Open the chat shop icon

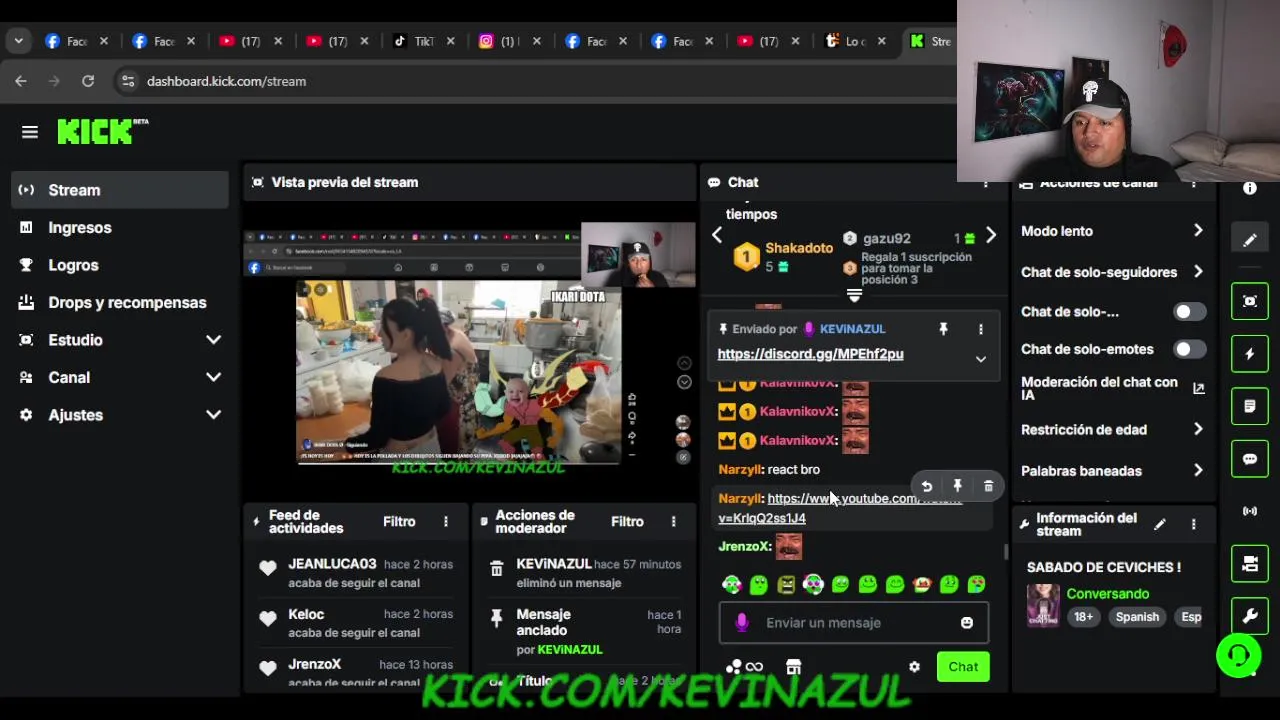click(793, 667)
